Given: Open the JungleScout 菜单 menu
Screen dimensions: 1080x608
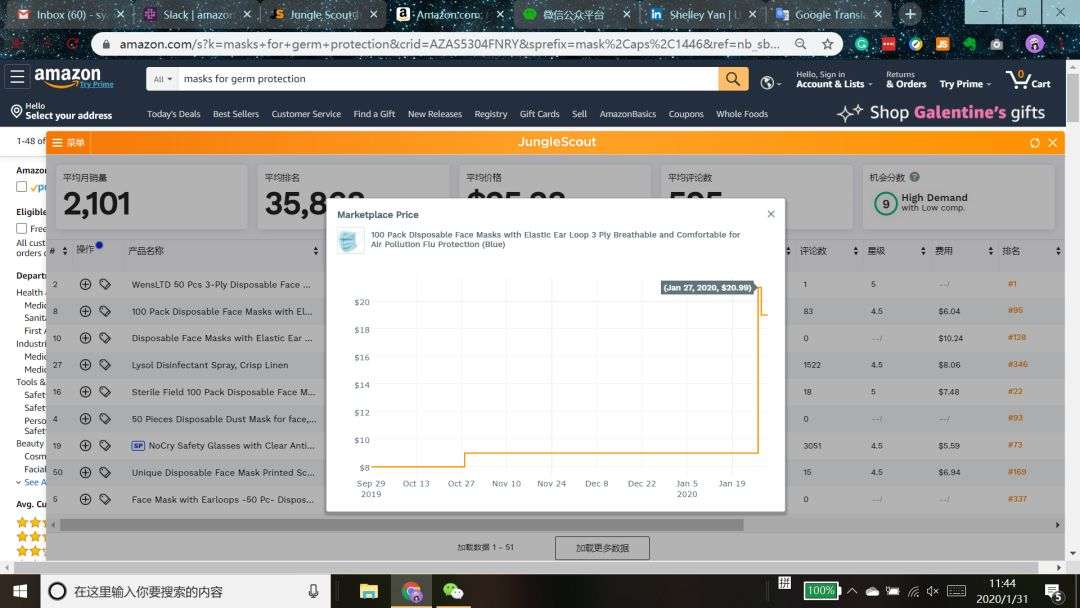Looking at the screenshot, I should [68, 143].
